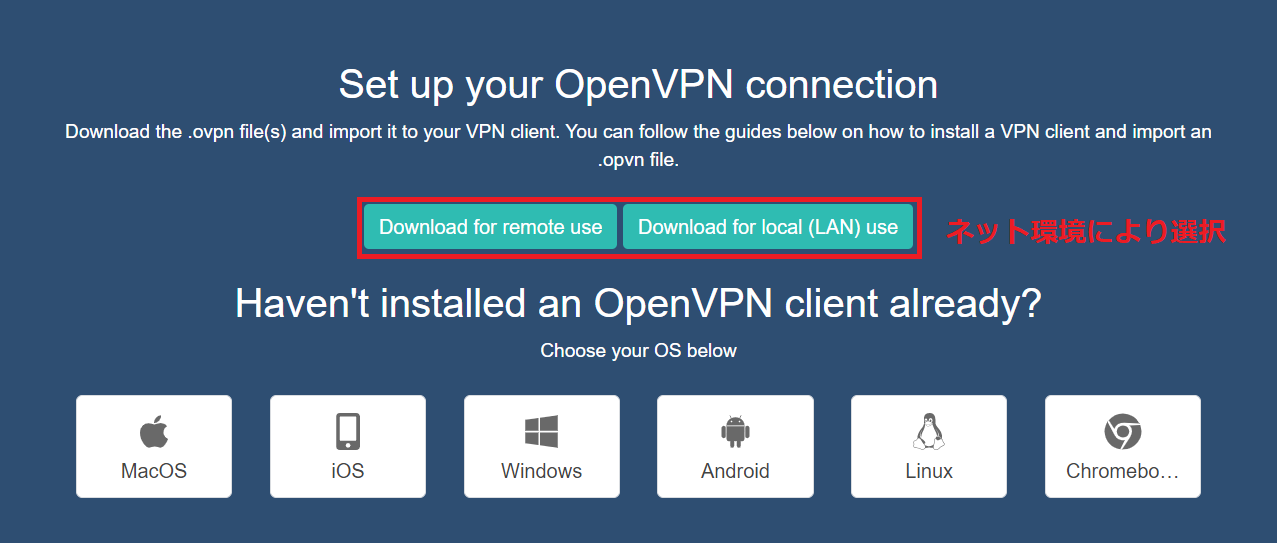Open the Linux text label
Image resolution: width=1277 pixels, height=543 pixels.
click(929, 471)
